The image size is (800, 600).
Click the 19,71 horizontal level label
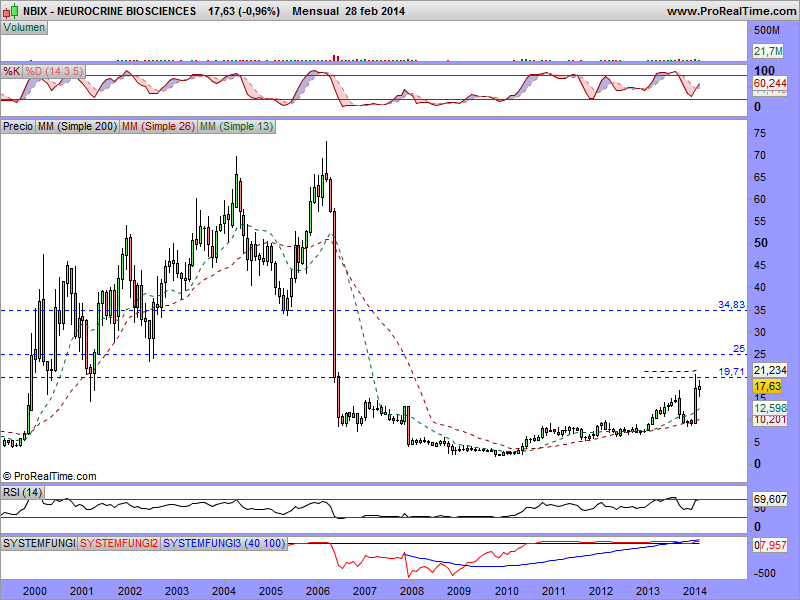731,371
